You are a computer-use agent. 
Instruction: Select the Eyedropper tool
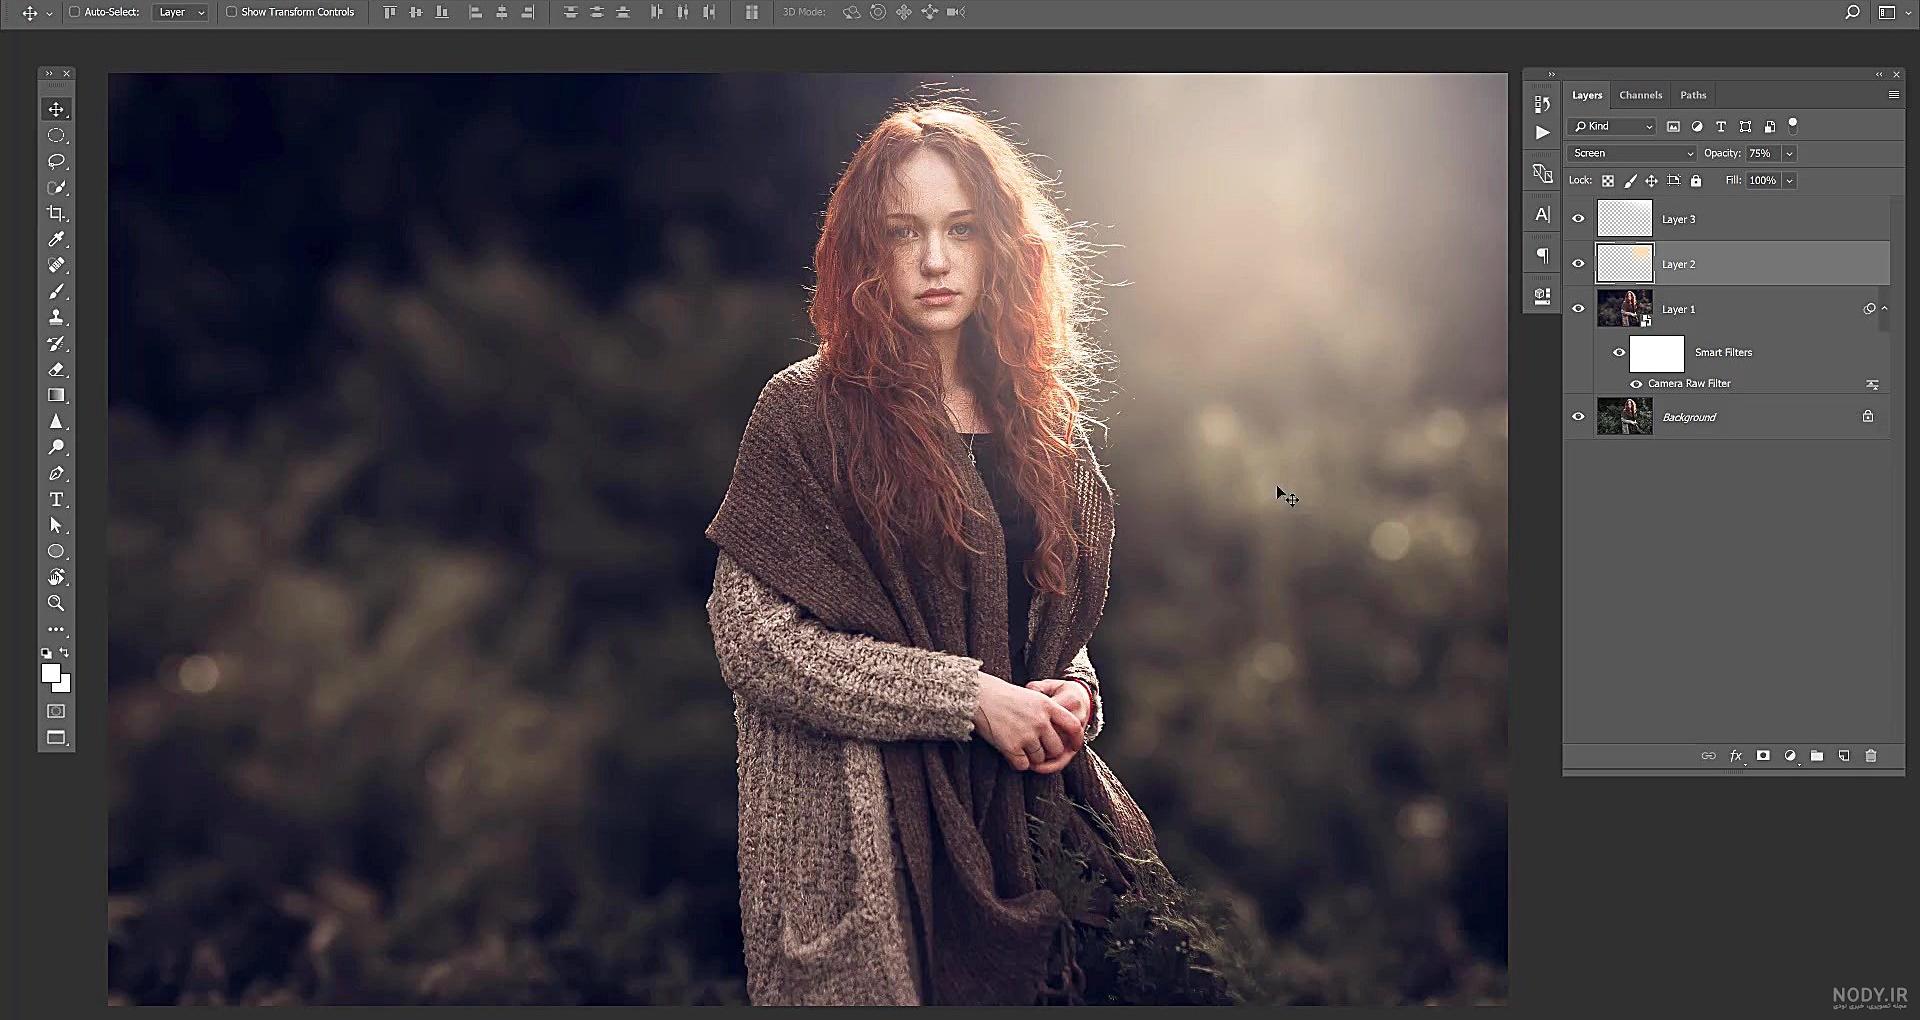coord(56,239)
